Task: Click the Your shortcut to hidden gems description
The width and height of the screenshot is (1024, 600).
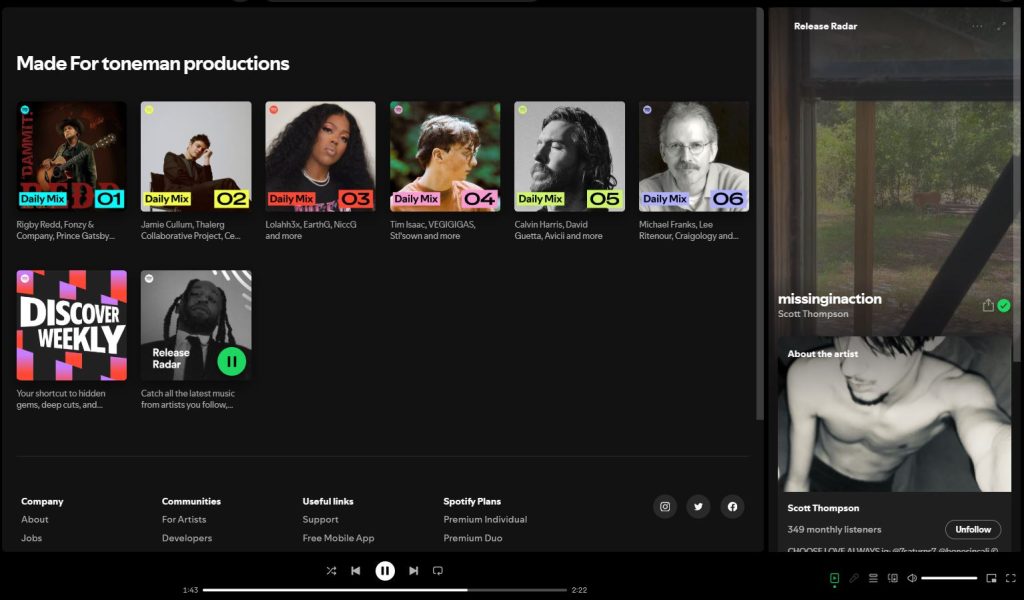Action: pos(60,399)
